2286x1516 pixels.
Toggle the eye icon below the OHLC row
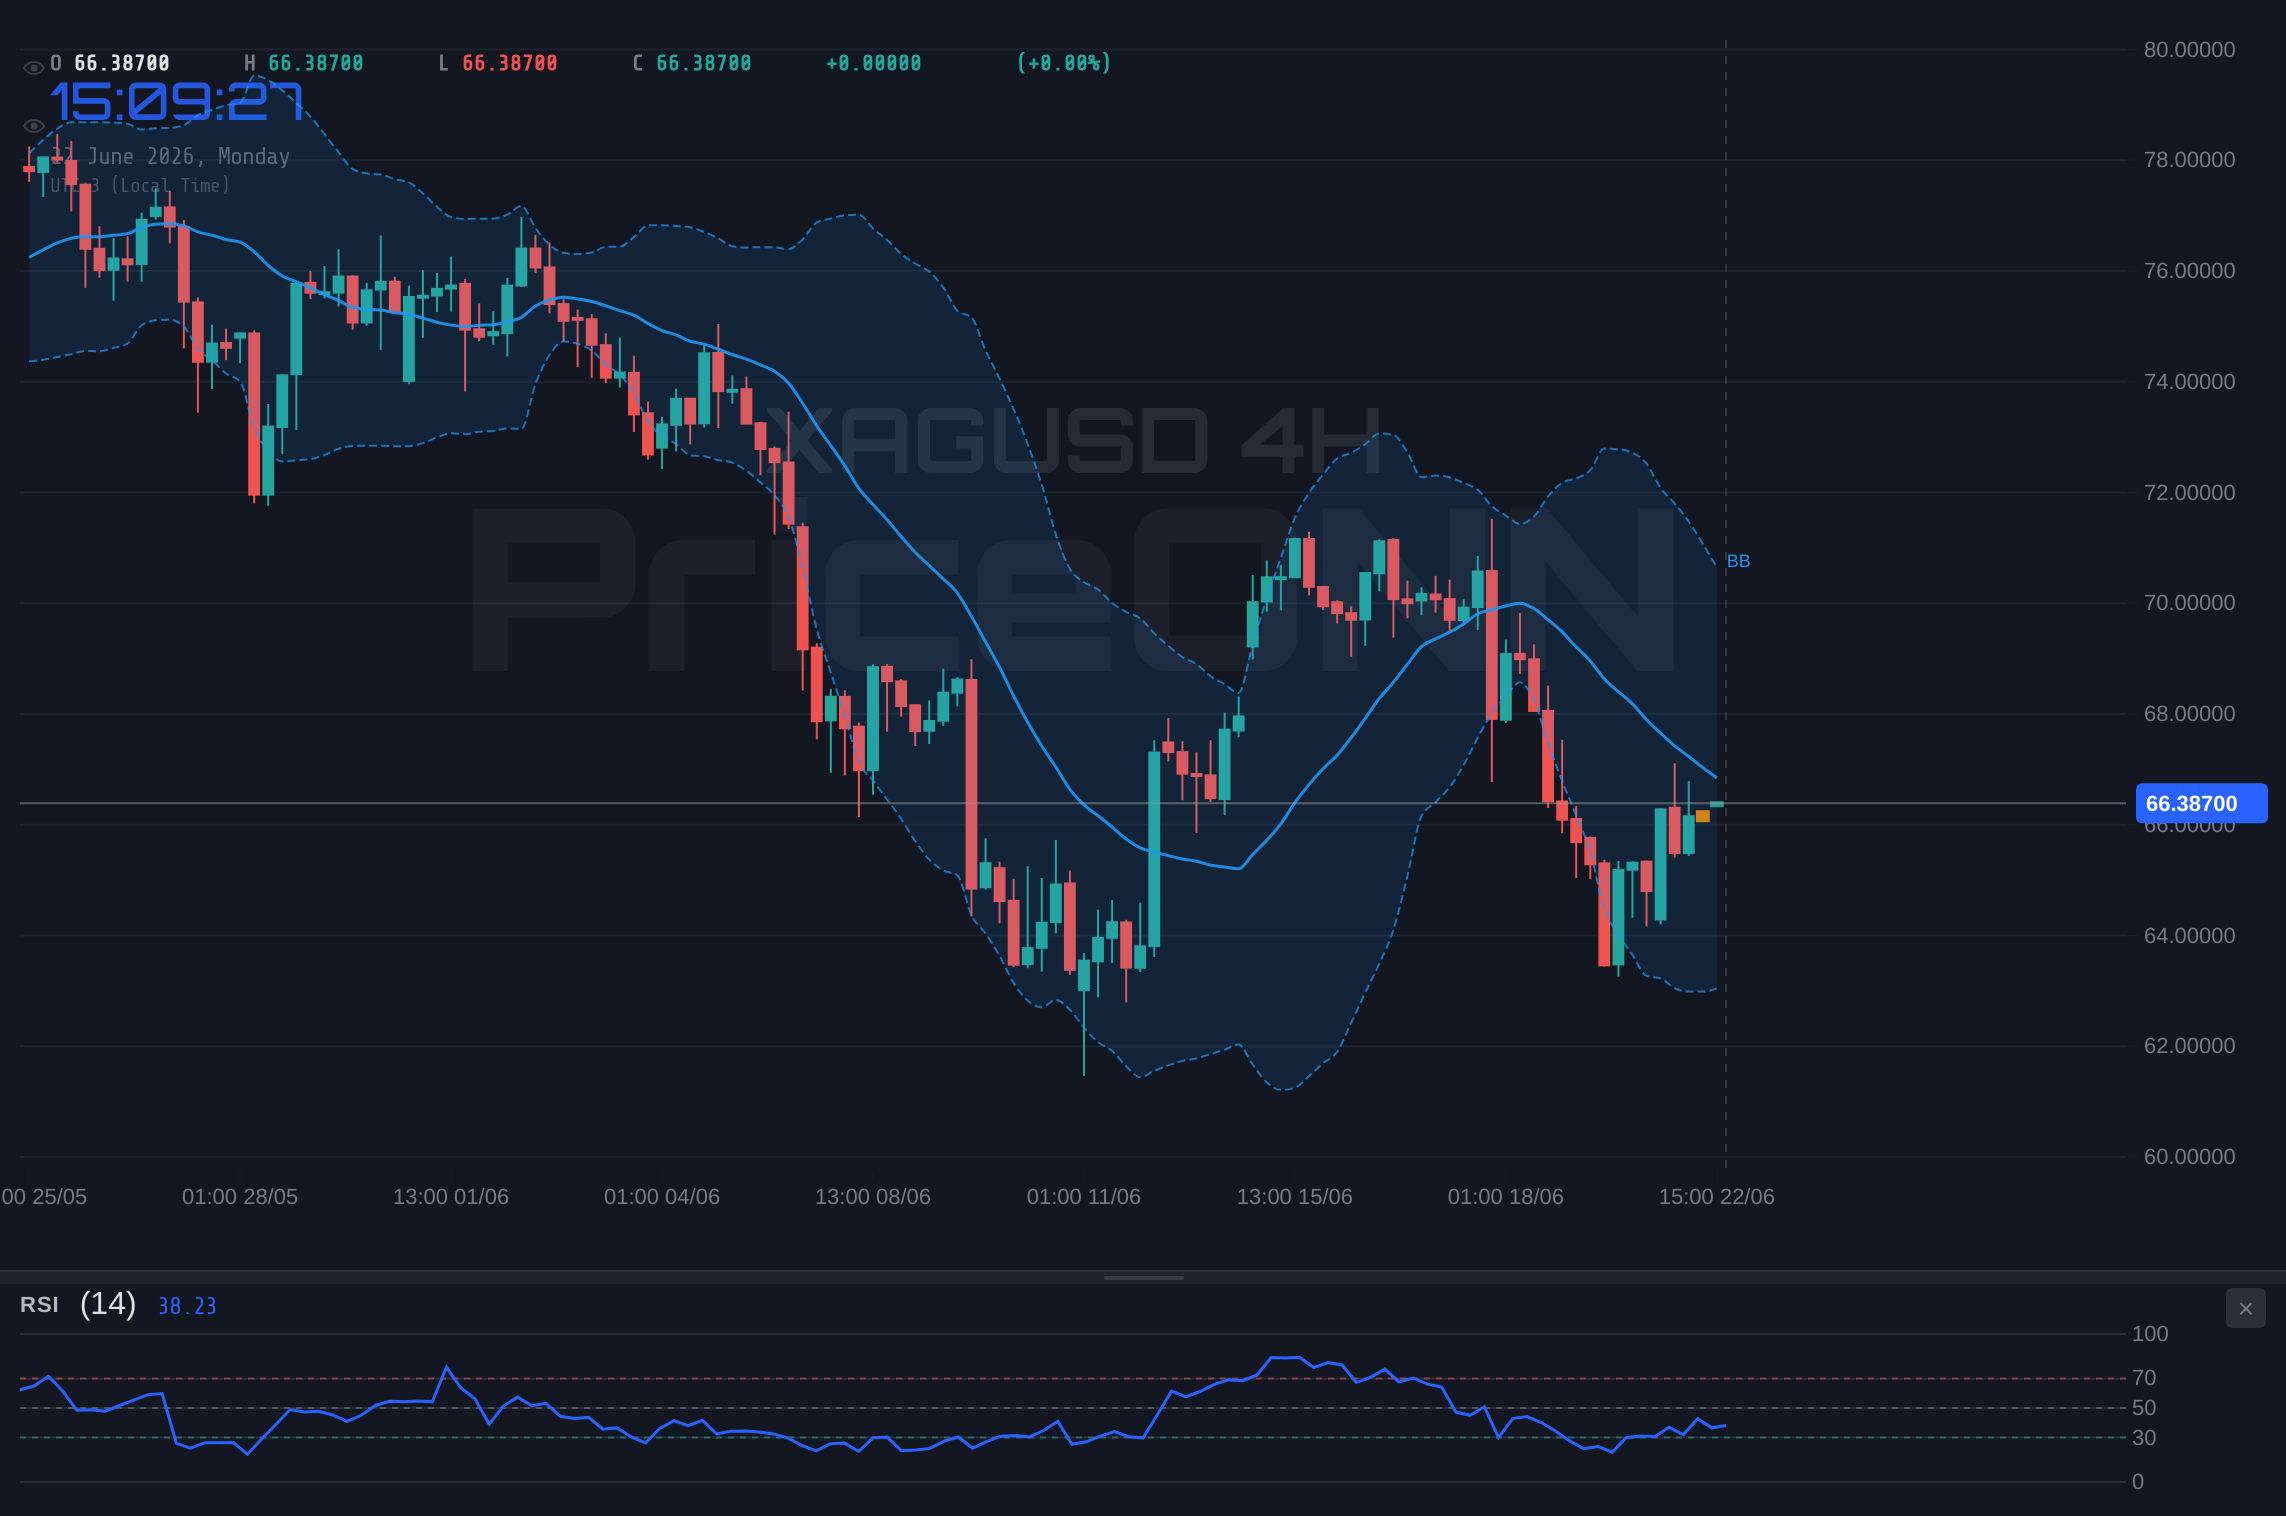(x=33, y=126)
